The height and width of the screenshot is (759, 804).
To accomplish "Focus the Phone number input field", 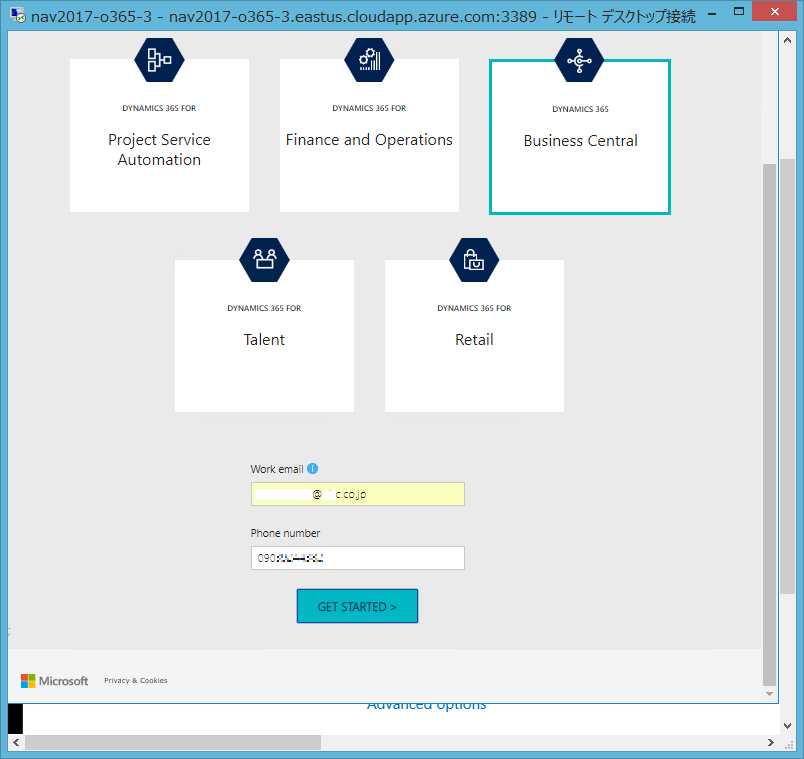I will pyautogui.click(x=358, y=558).
